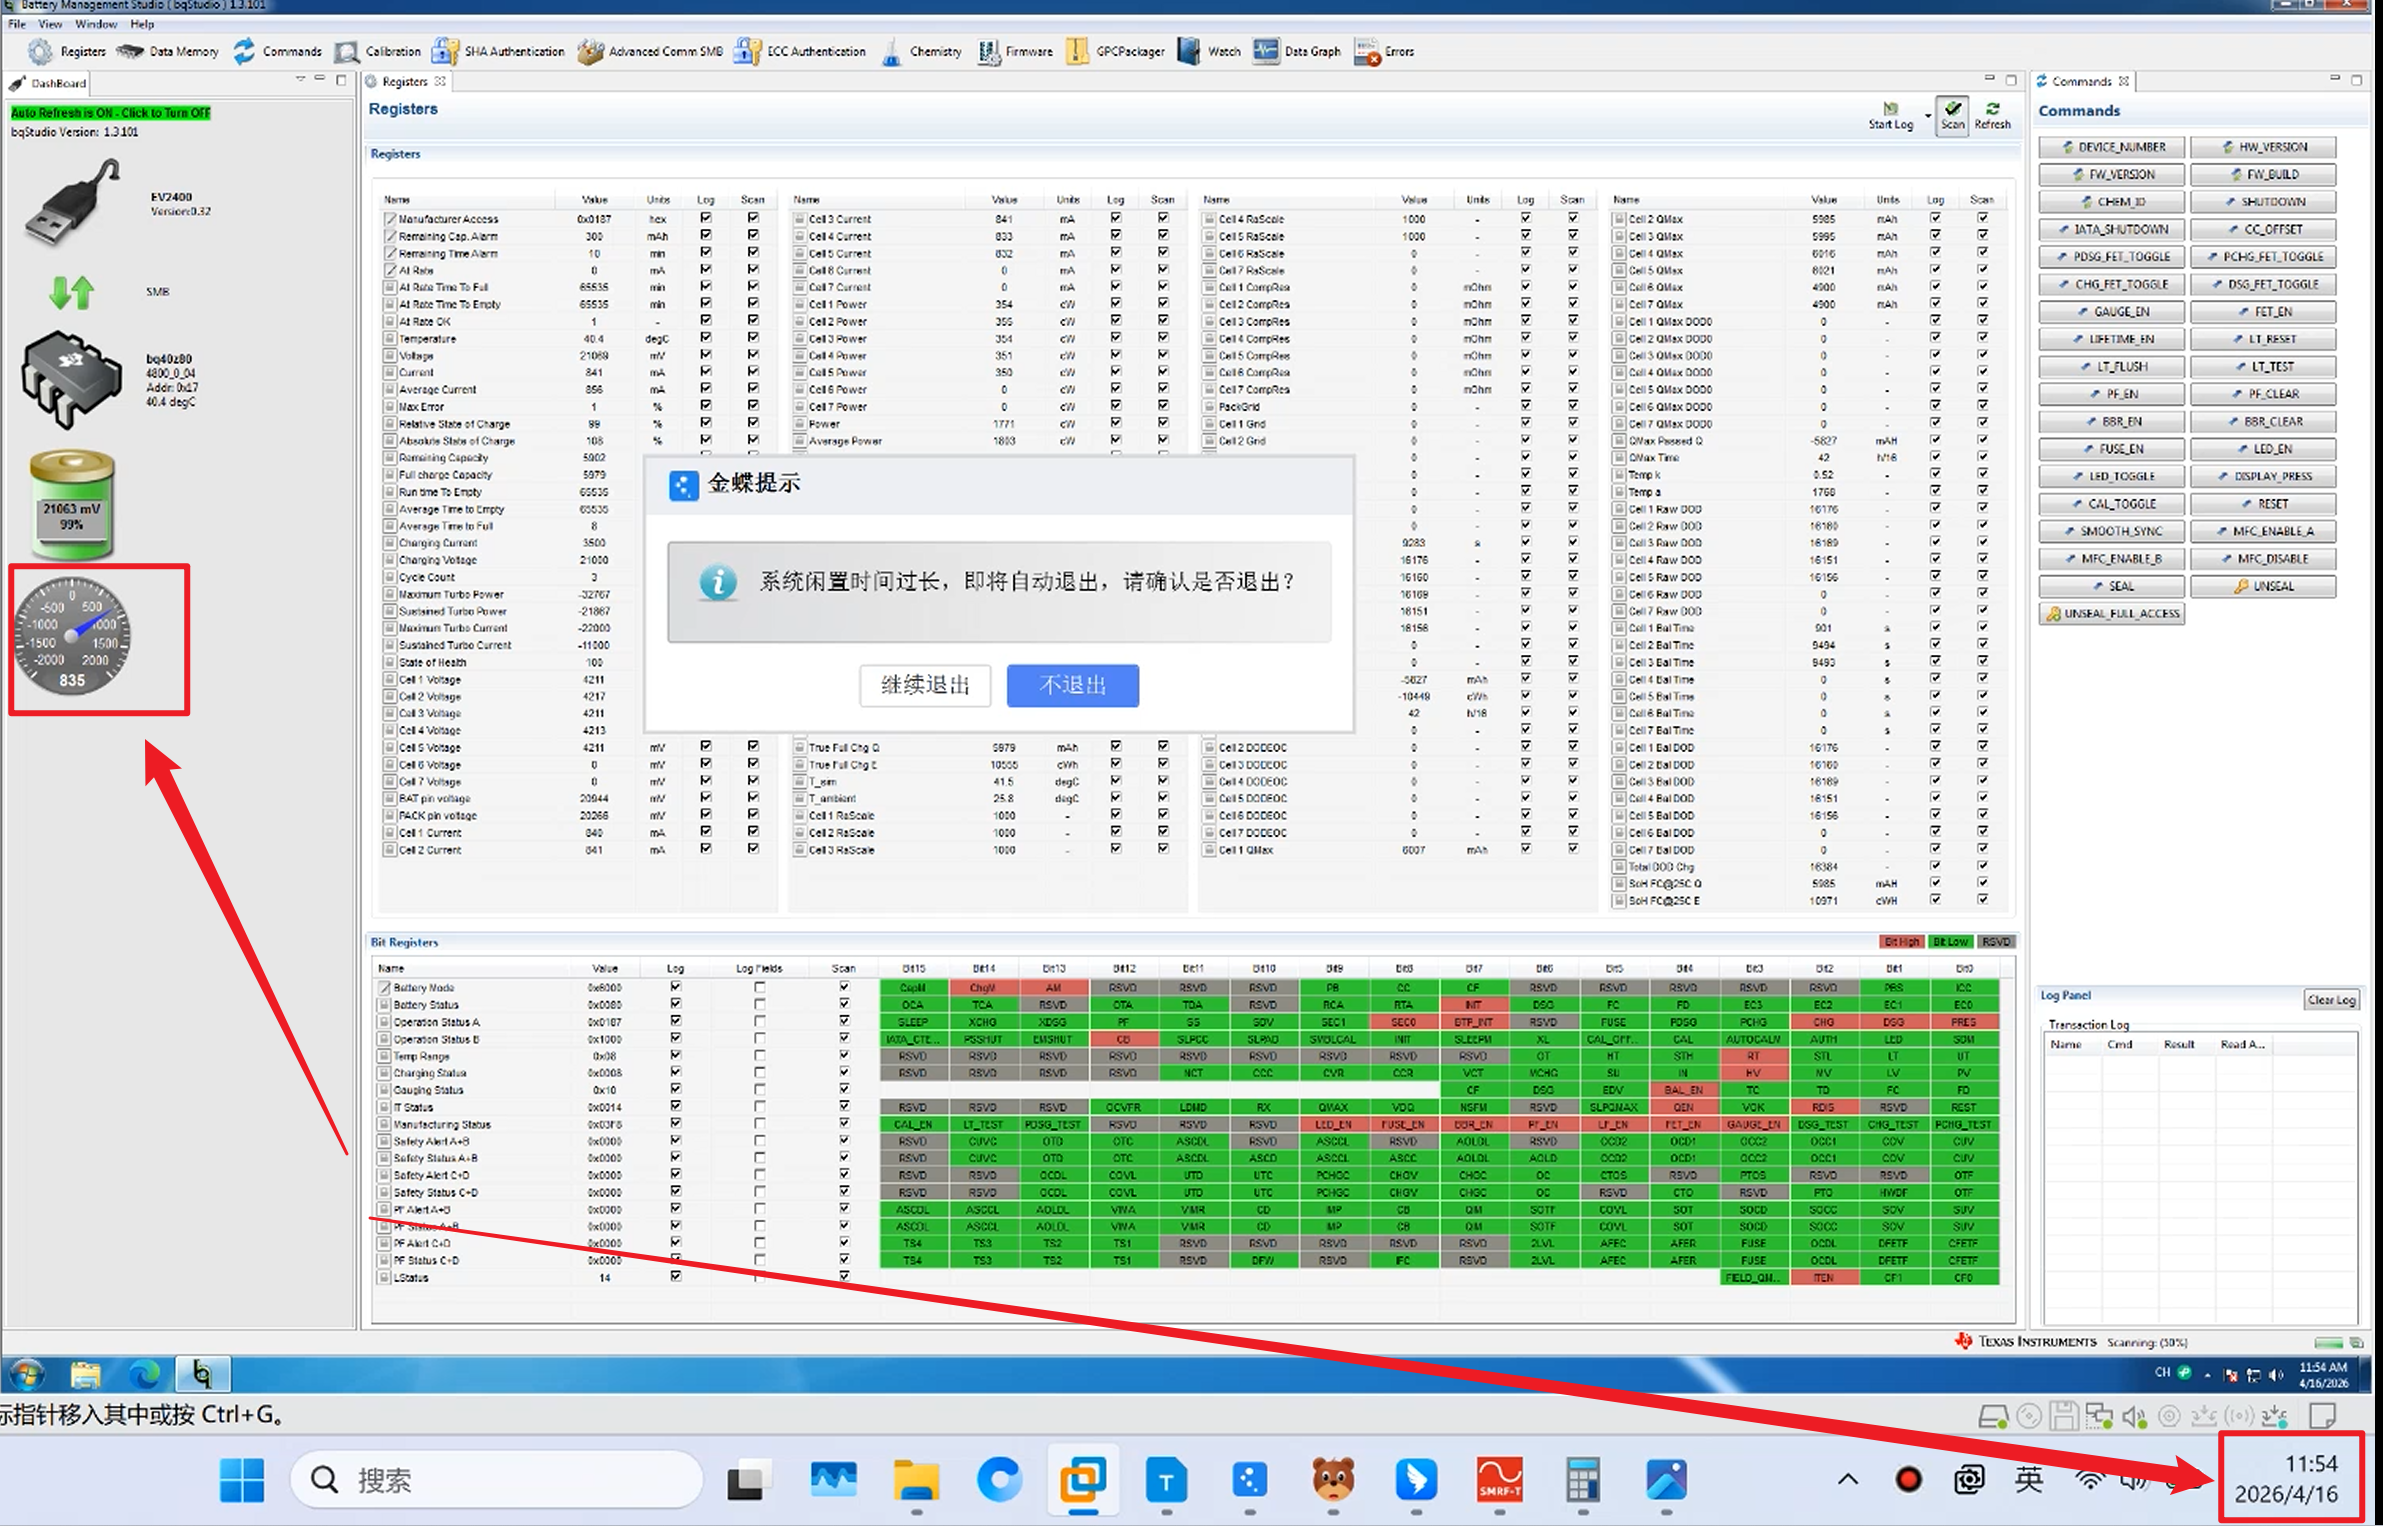Open the Help menu
2383x1526 pixels.
[142, 24]
